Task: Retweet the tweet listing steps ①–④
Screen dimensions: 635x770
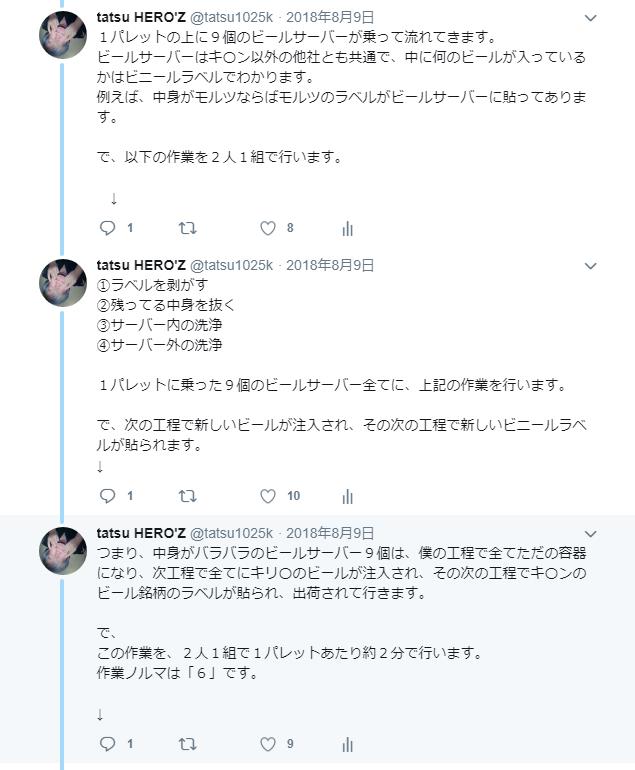Action: coord(187,495)
